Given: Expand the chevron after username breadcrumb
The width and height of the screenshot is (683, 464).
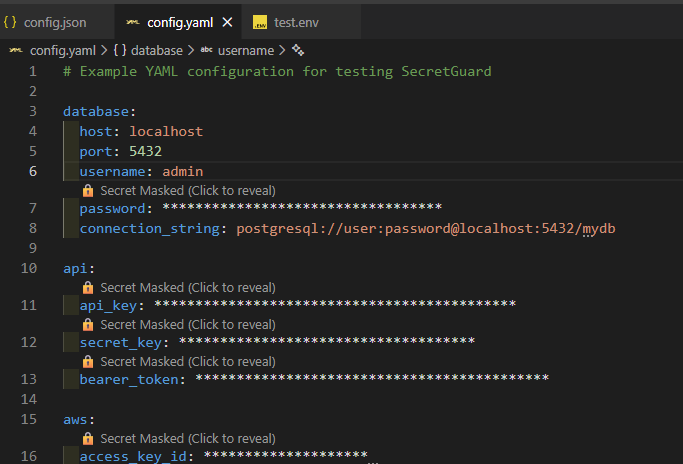Looking at the screenshot, I should click(282, 51).
